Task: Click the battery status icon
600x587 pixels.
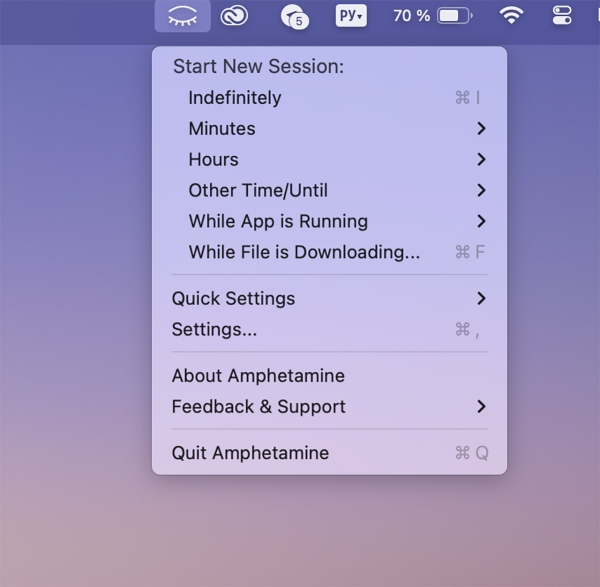Action: (455, 16)
